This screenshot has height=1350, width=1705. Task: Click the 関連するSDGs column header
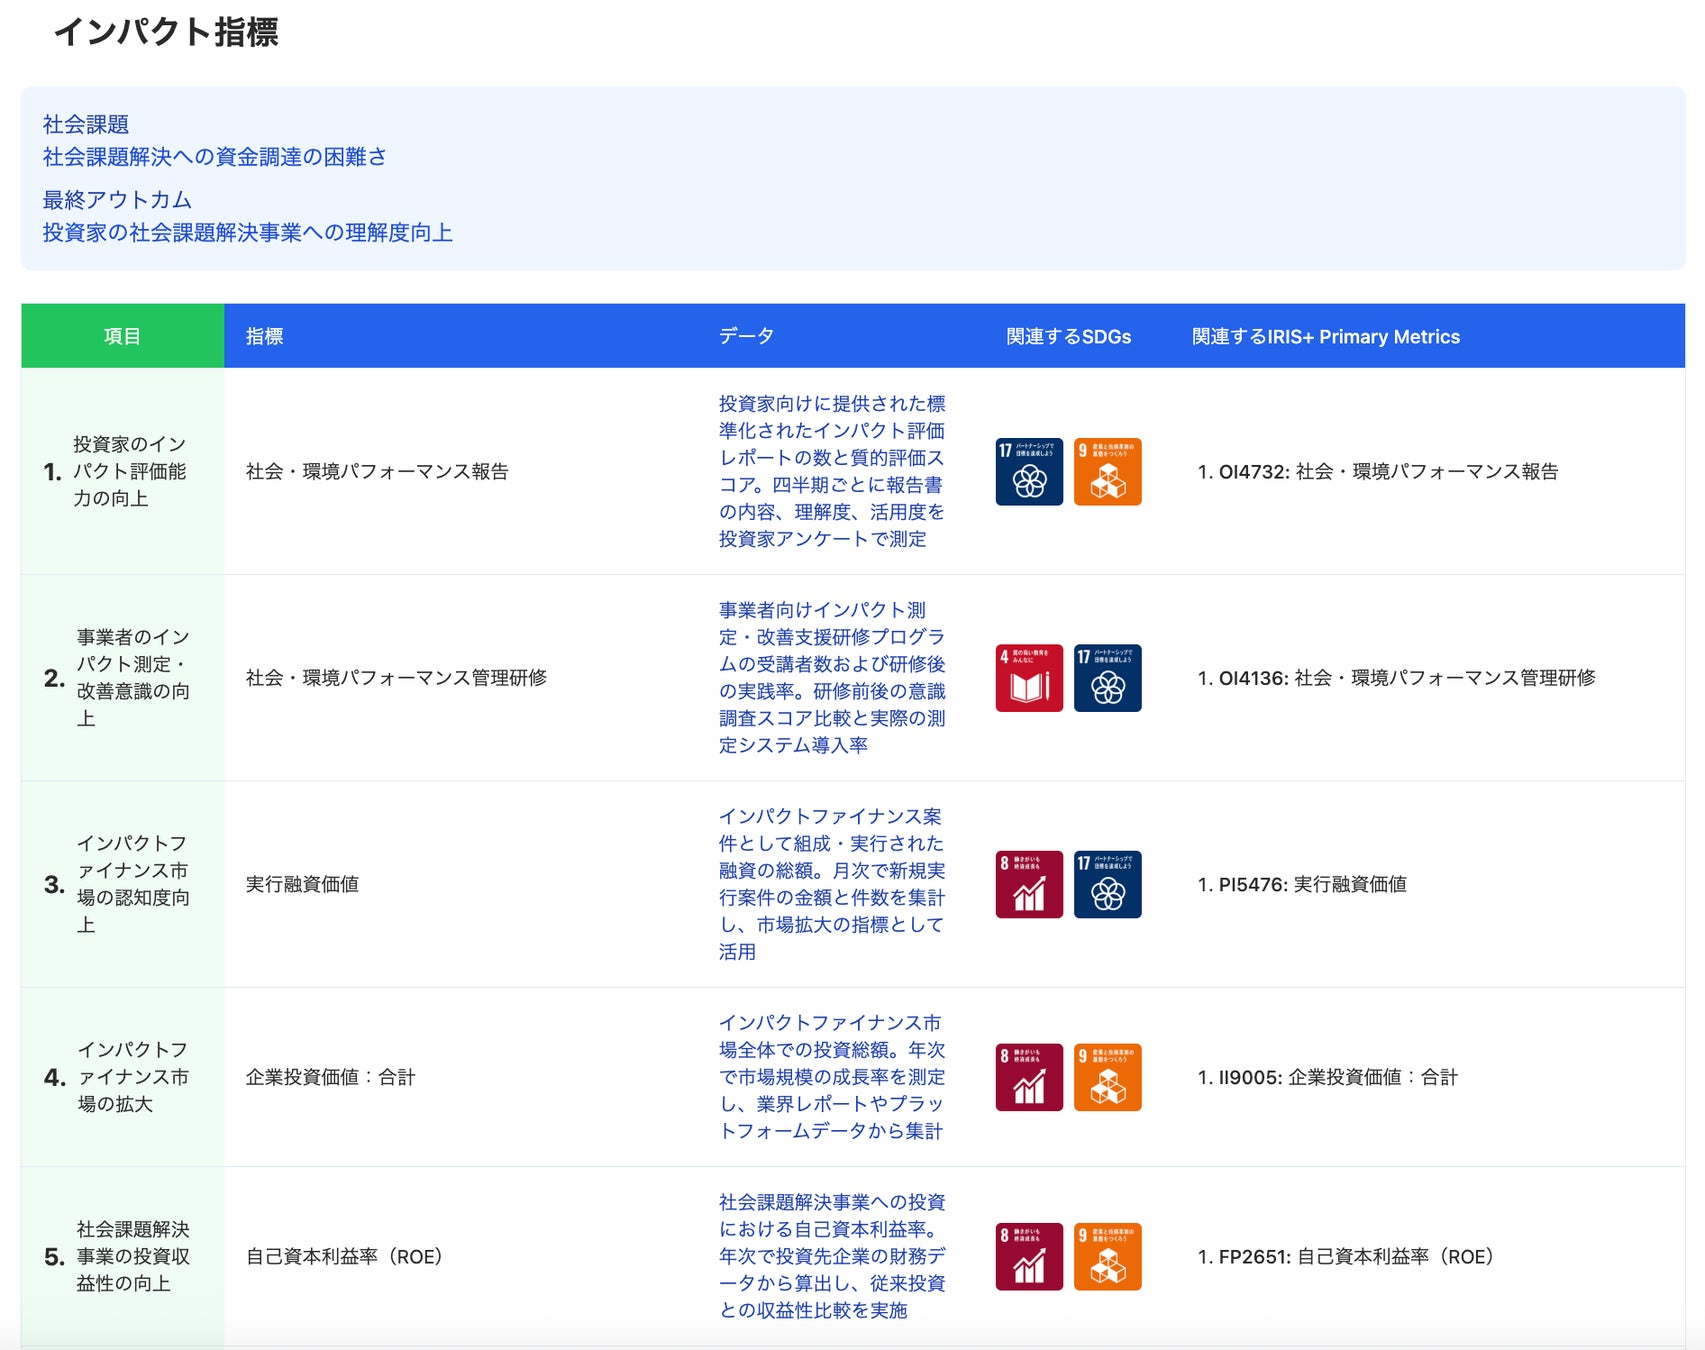coord(1068,336)
